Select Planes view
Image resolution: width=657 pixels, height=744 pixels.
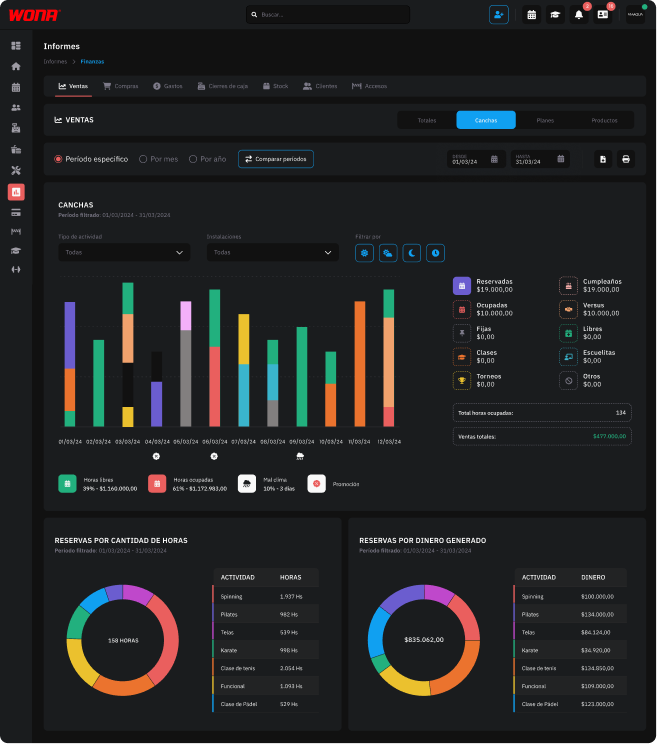click(545, 120)
